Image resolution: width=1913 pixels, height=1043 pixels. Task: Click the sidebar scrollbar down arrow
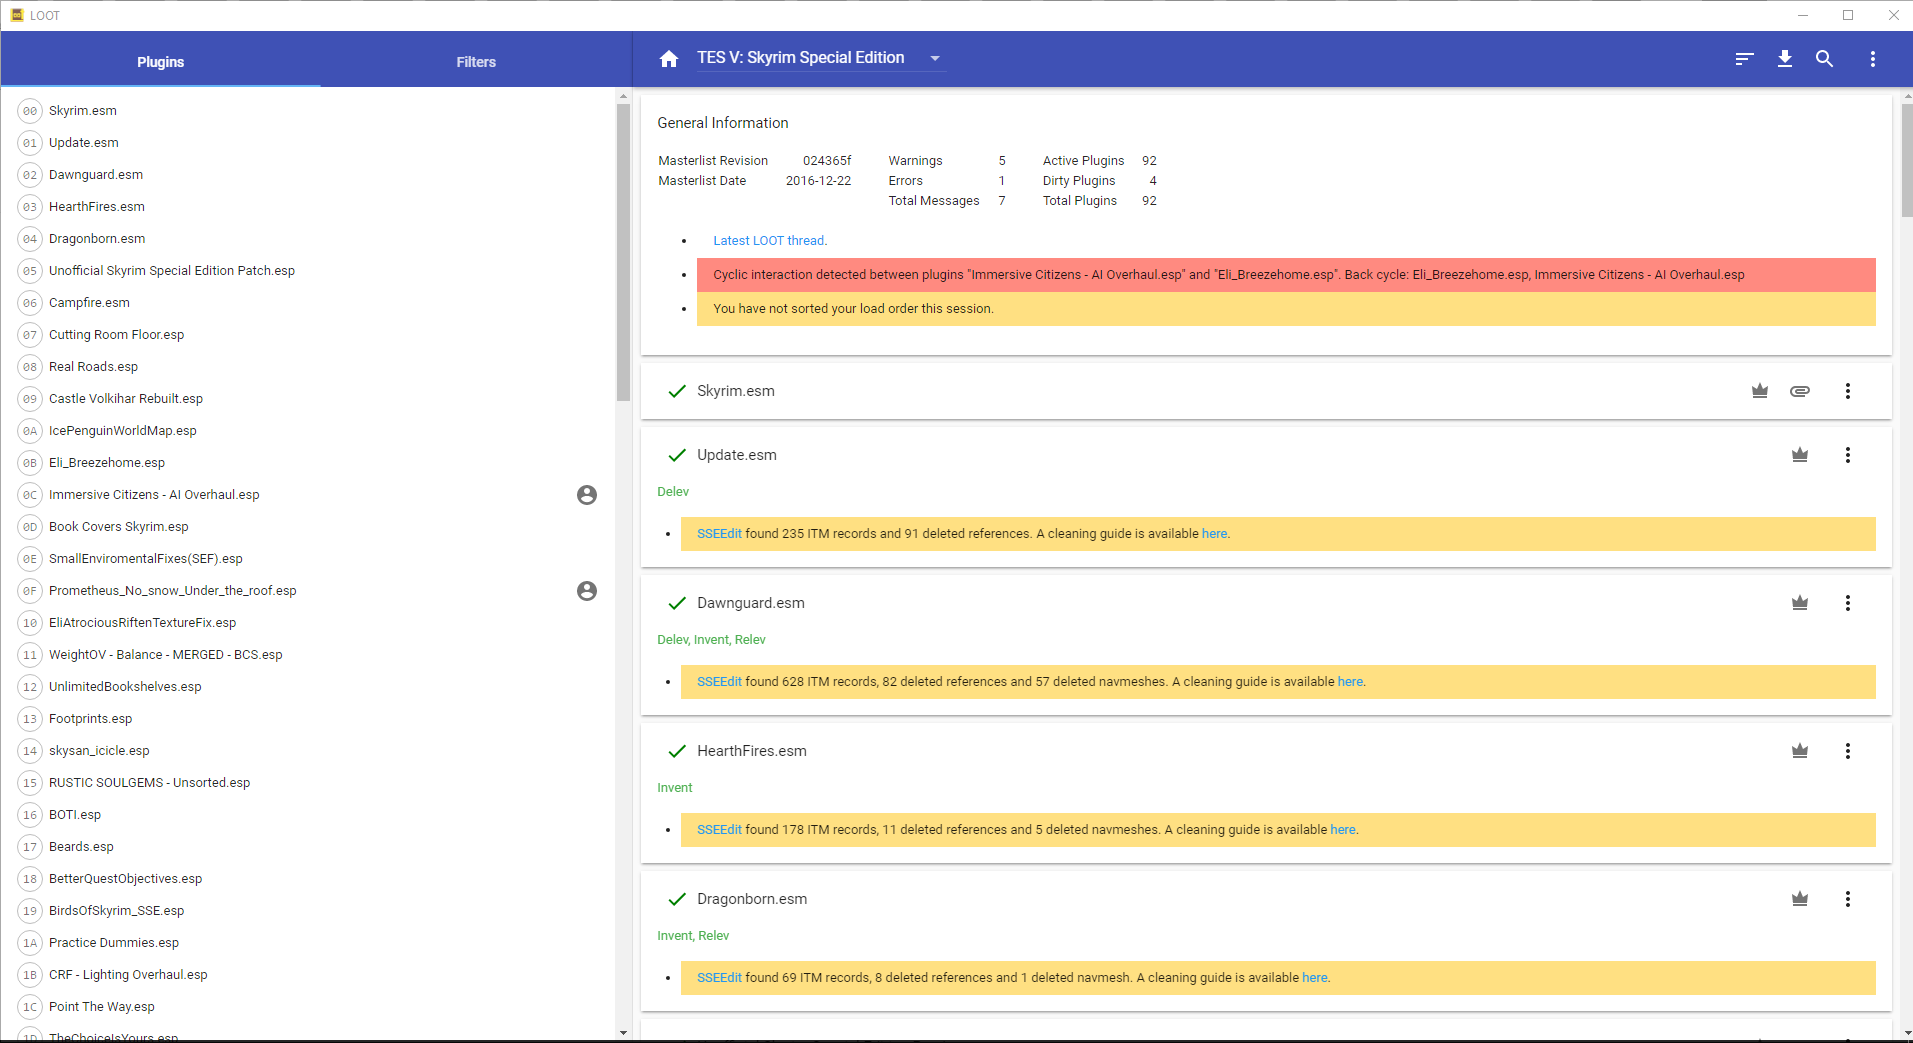(623, 1033)
